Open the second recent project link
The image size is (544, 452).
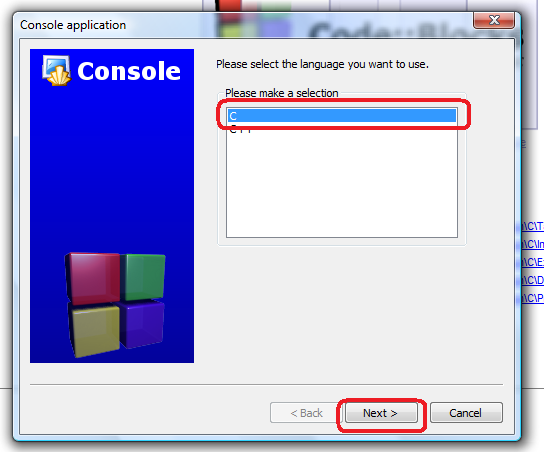532,244
